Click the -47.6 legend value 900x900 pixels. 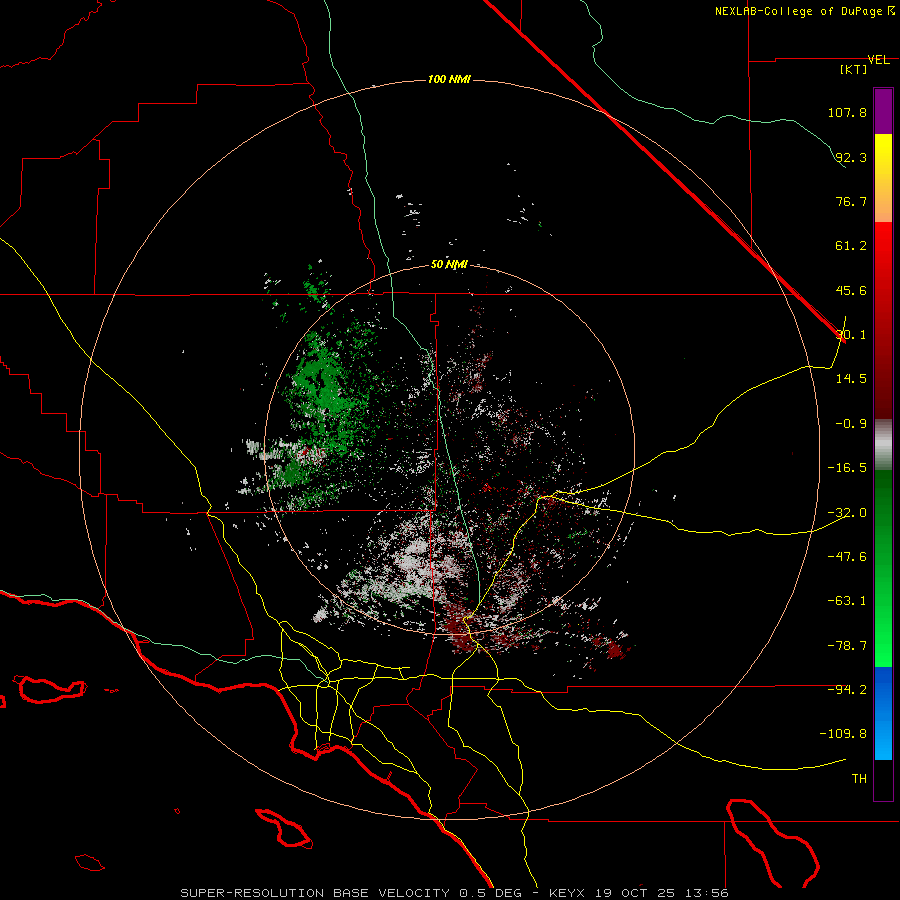(x=847, y=557)
